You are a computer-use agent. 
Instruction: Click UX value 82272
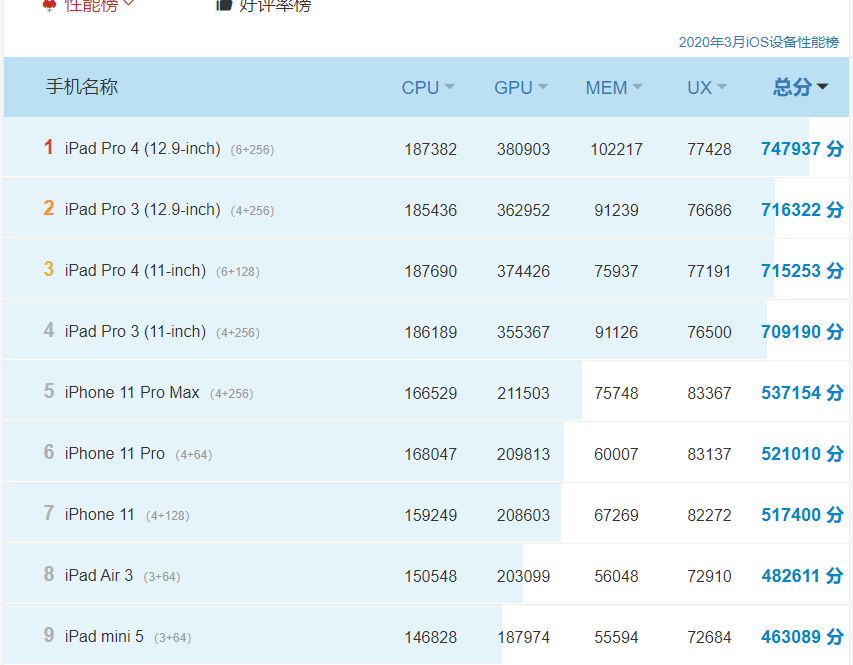709,515
